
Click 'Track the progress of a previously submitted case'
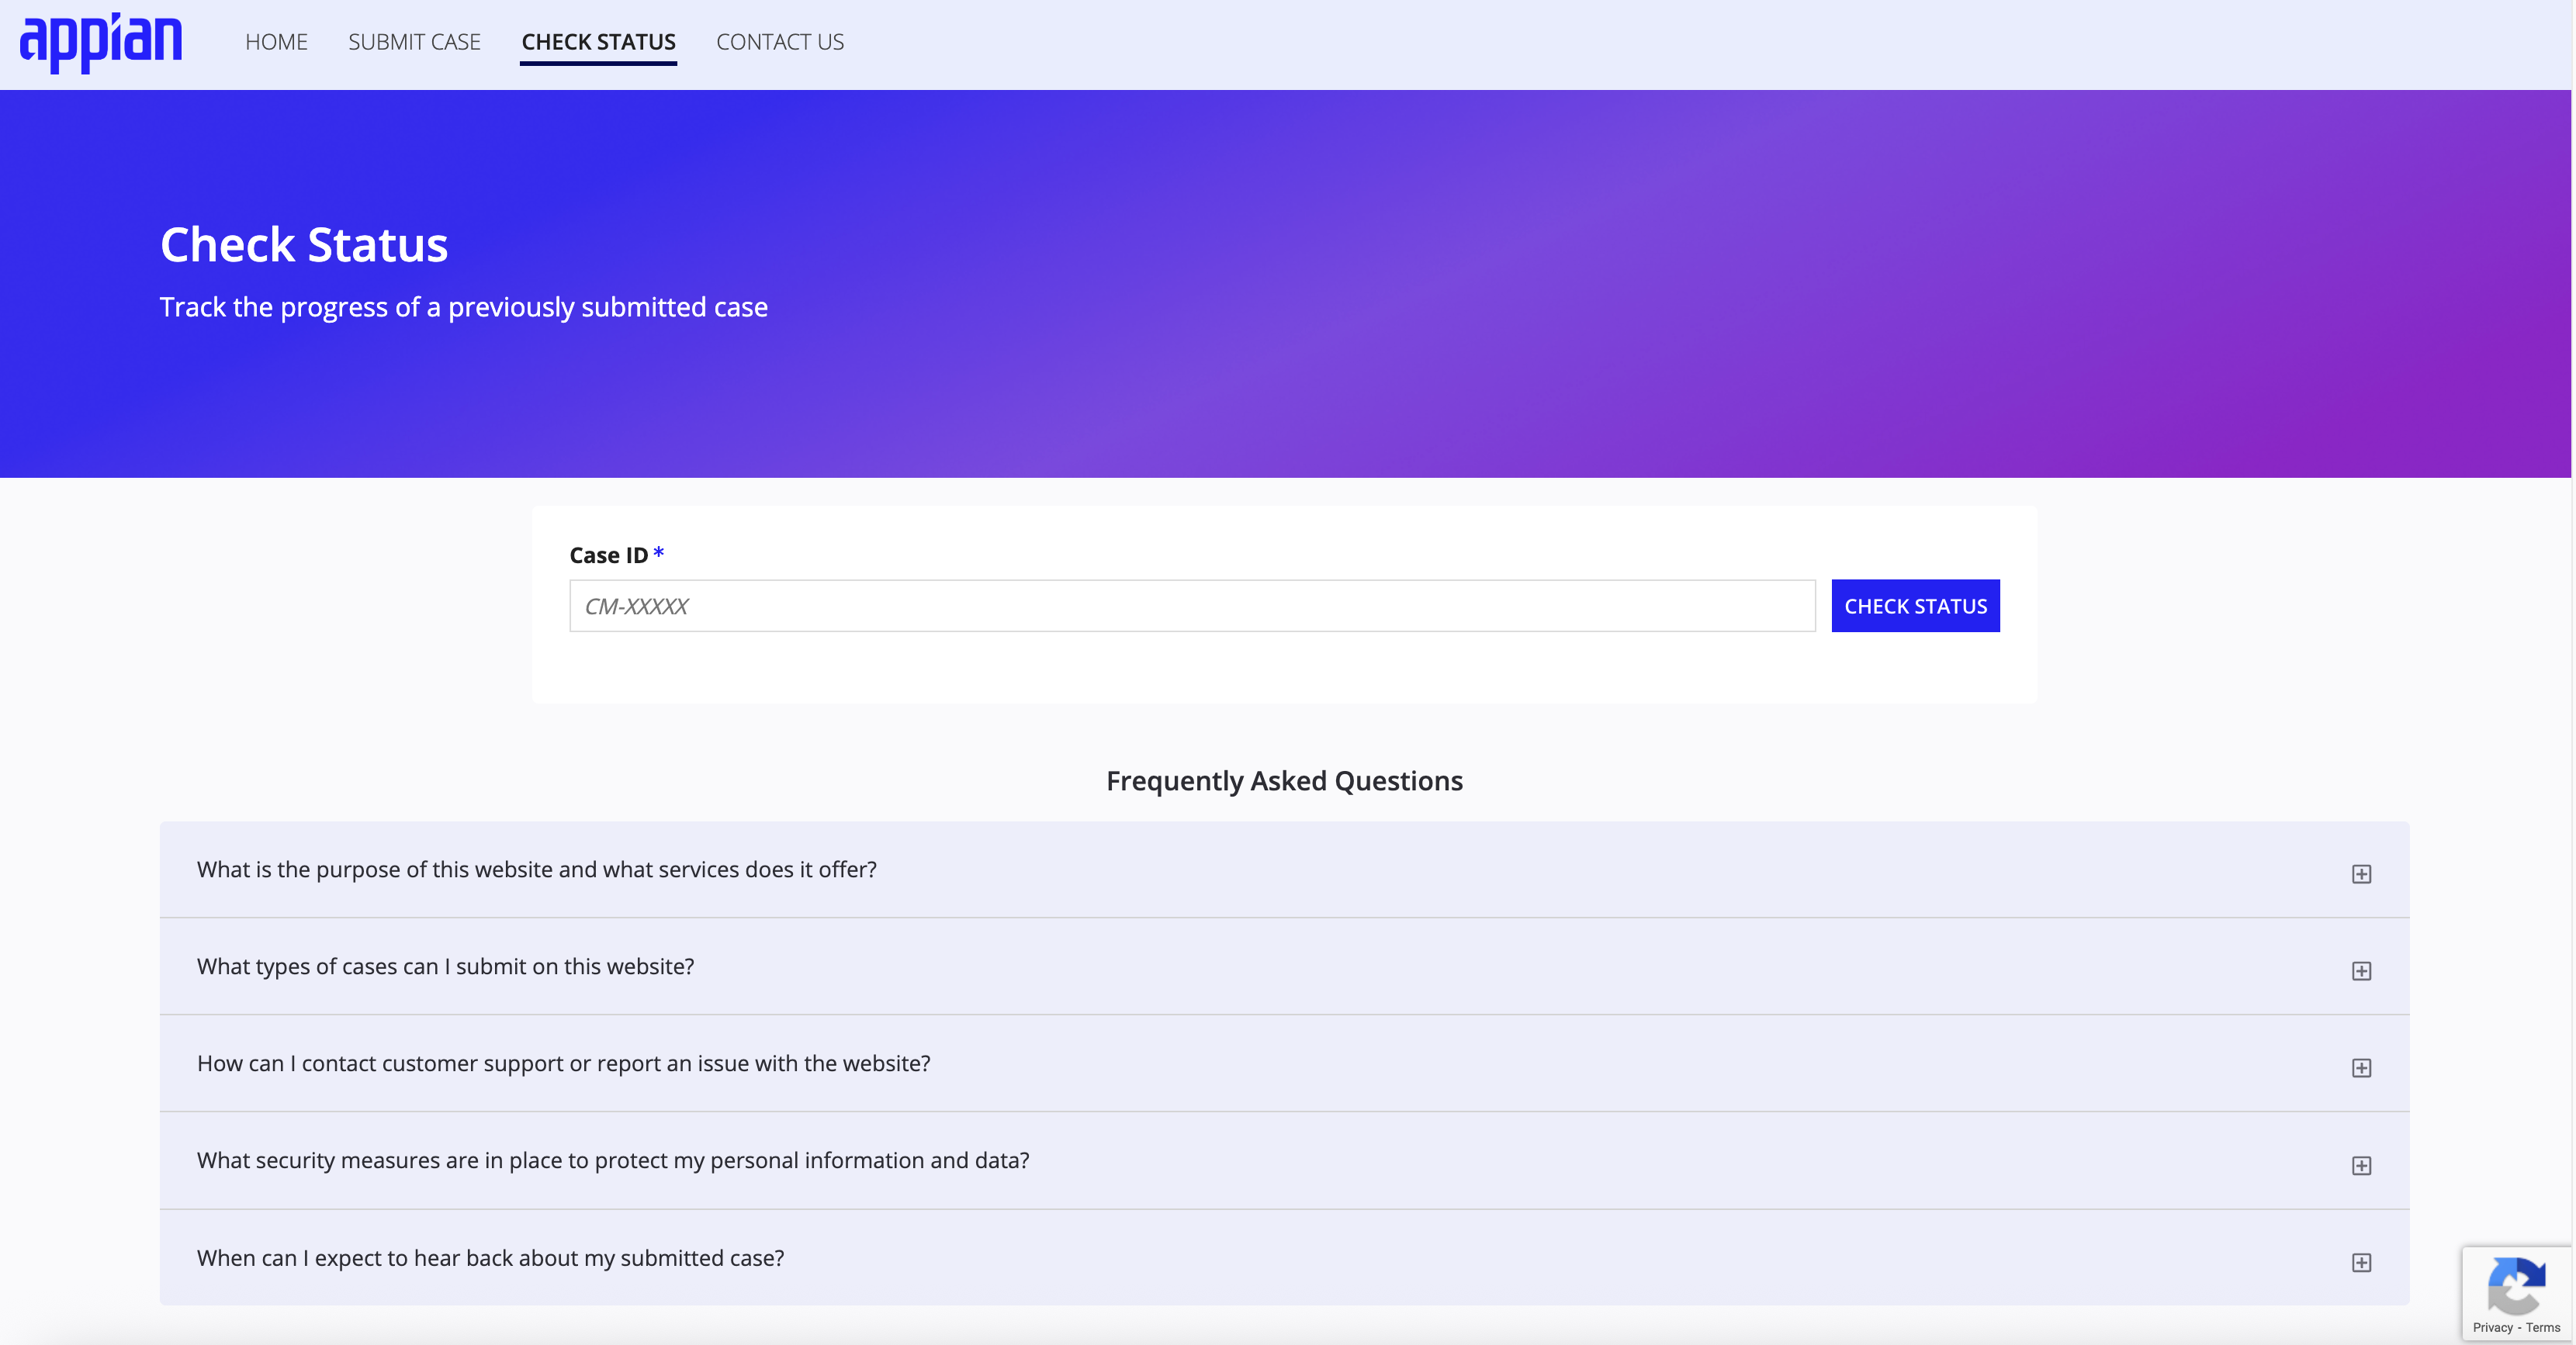tap(463, 307)
